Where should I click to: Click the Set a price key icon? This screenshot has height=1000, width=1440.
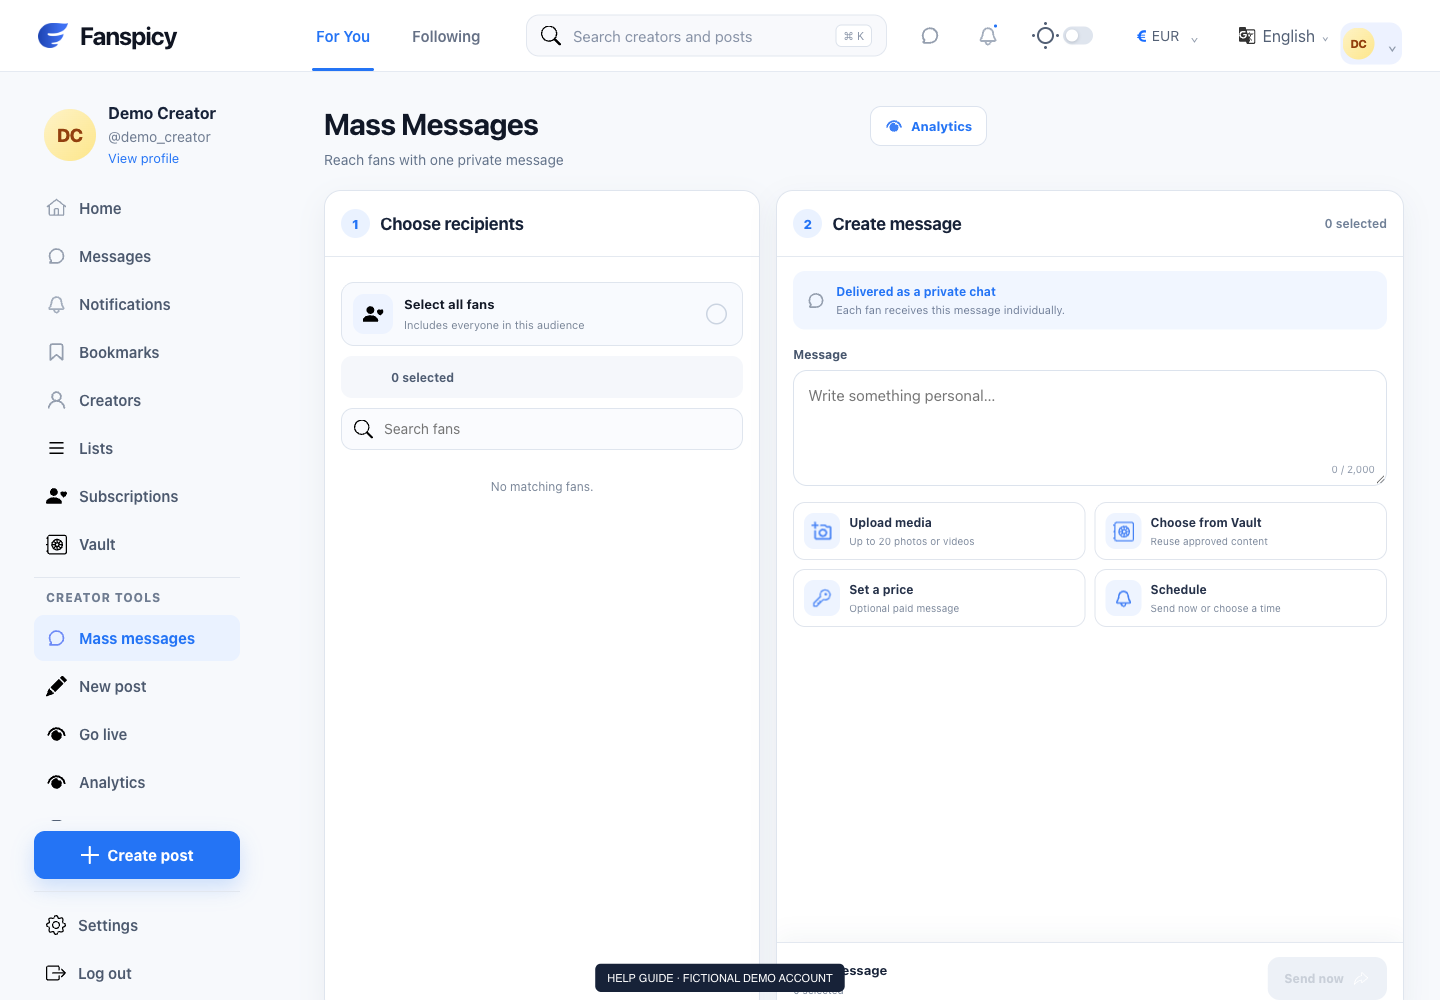[822, 598]
